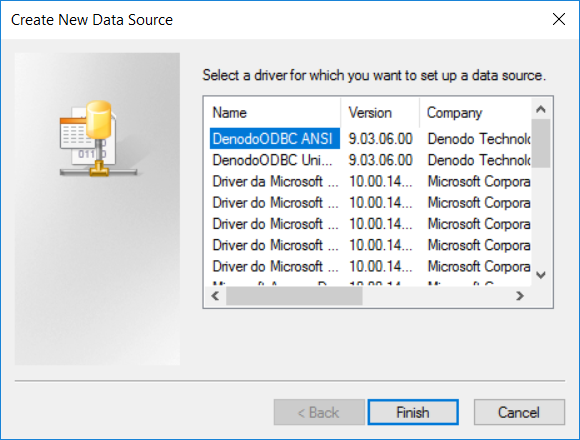Click Microsoft Corpora company of Driver da Microsoft
580x440 pixels.
pyautogui.click(x=479, y=182)
